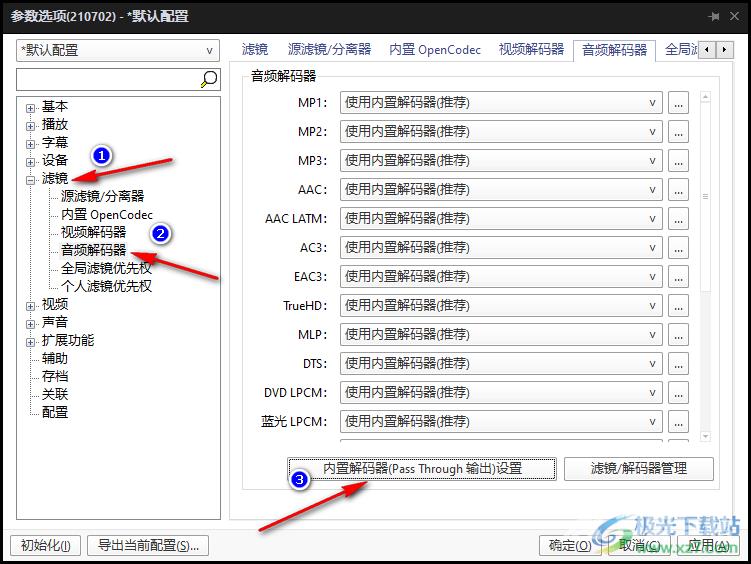The height and width of the screenshot is (564, 751).
Task: Click the 取消(C) cancel button
Action: tap(639, 545)
